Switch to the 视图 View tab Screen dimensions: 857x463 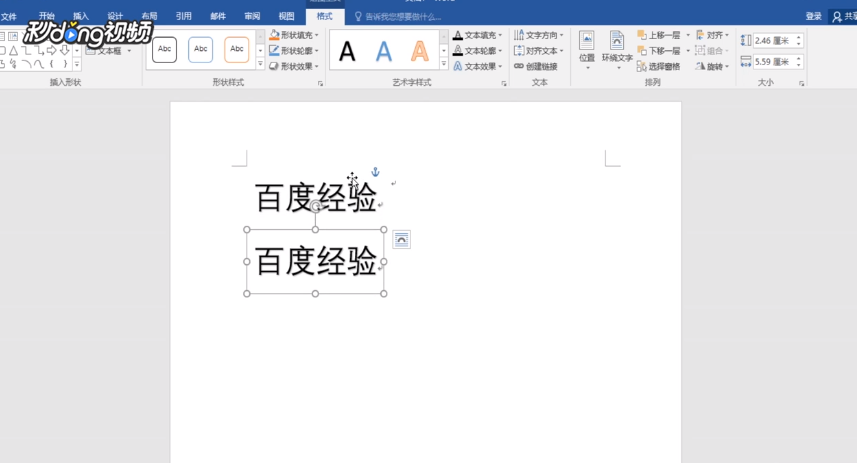tap(286, 16)
